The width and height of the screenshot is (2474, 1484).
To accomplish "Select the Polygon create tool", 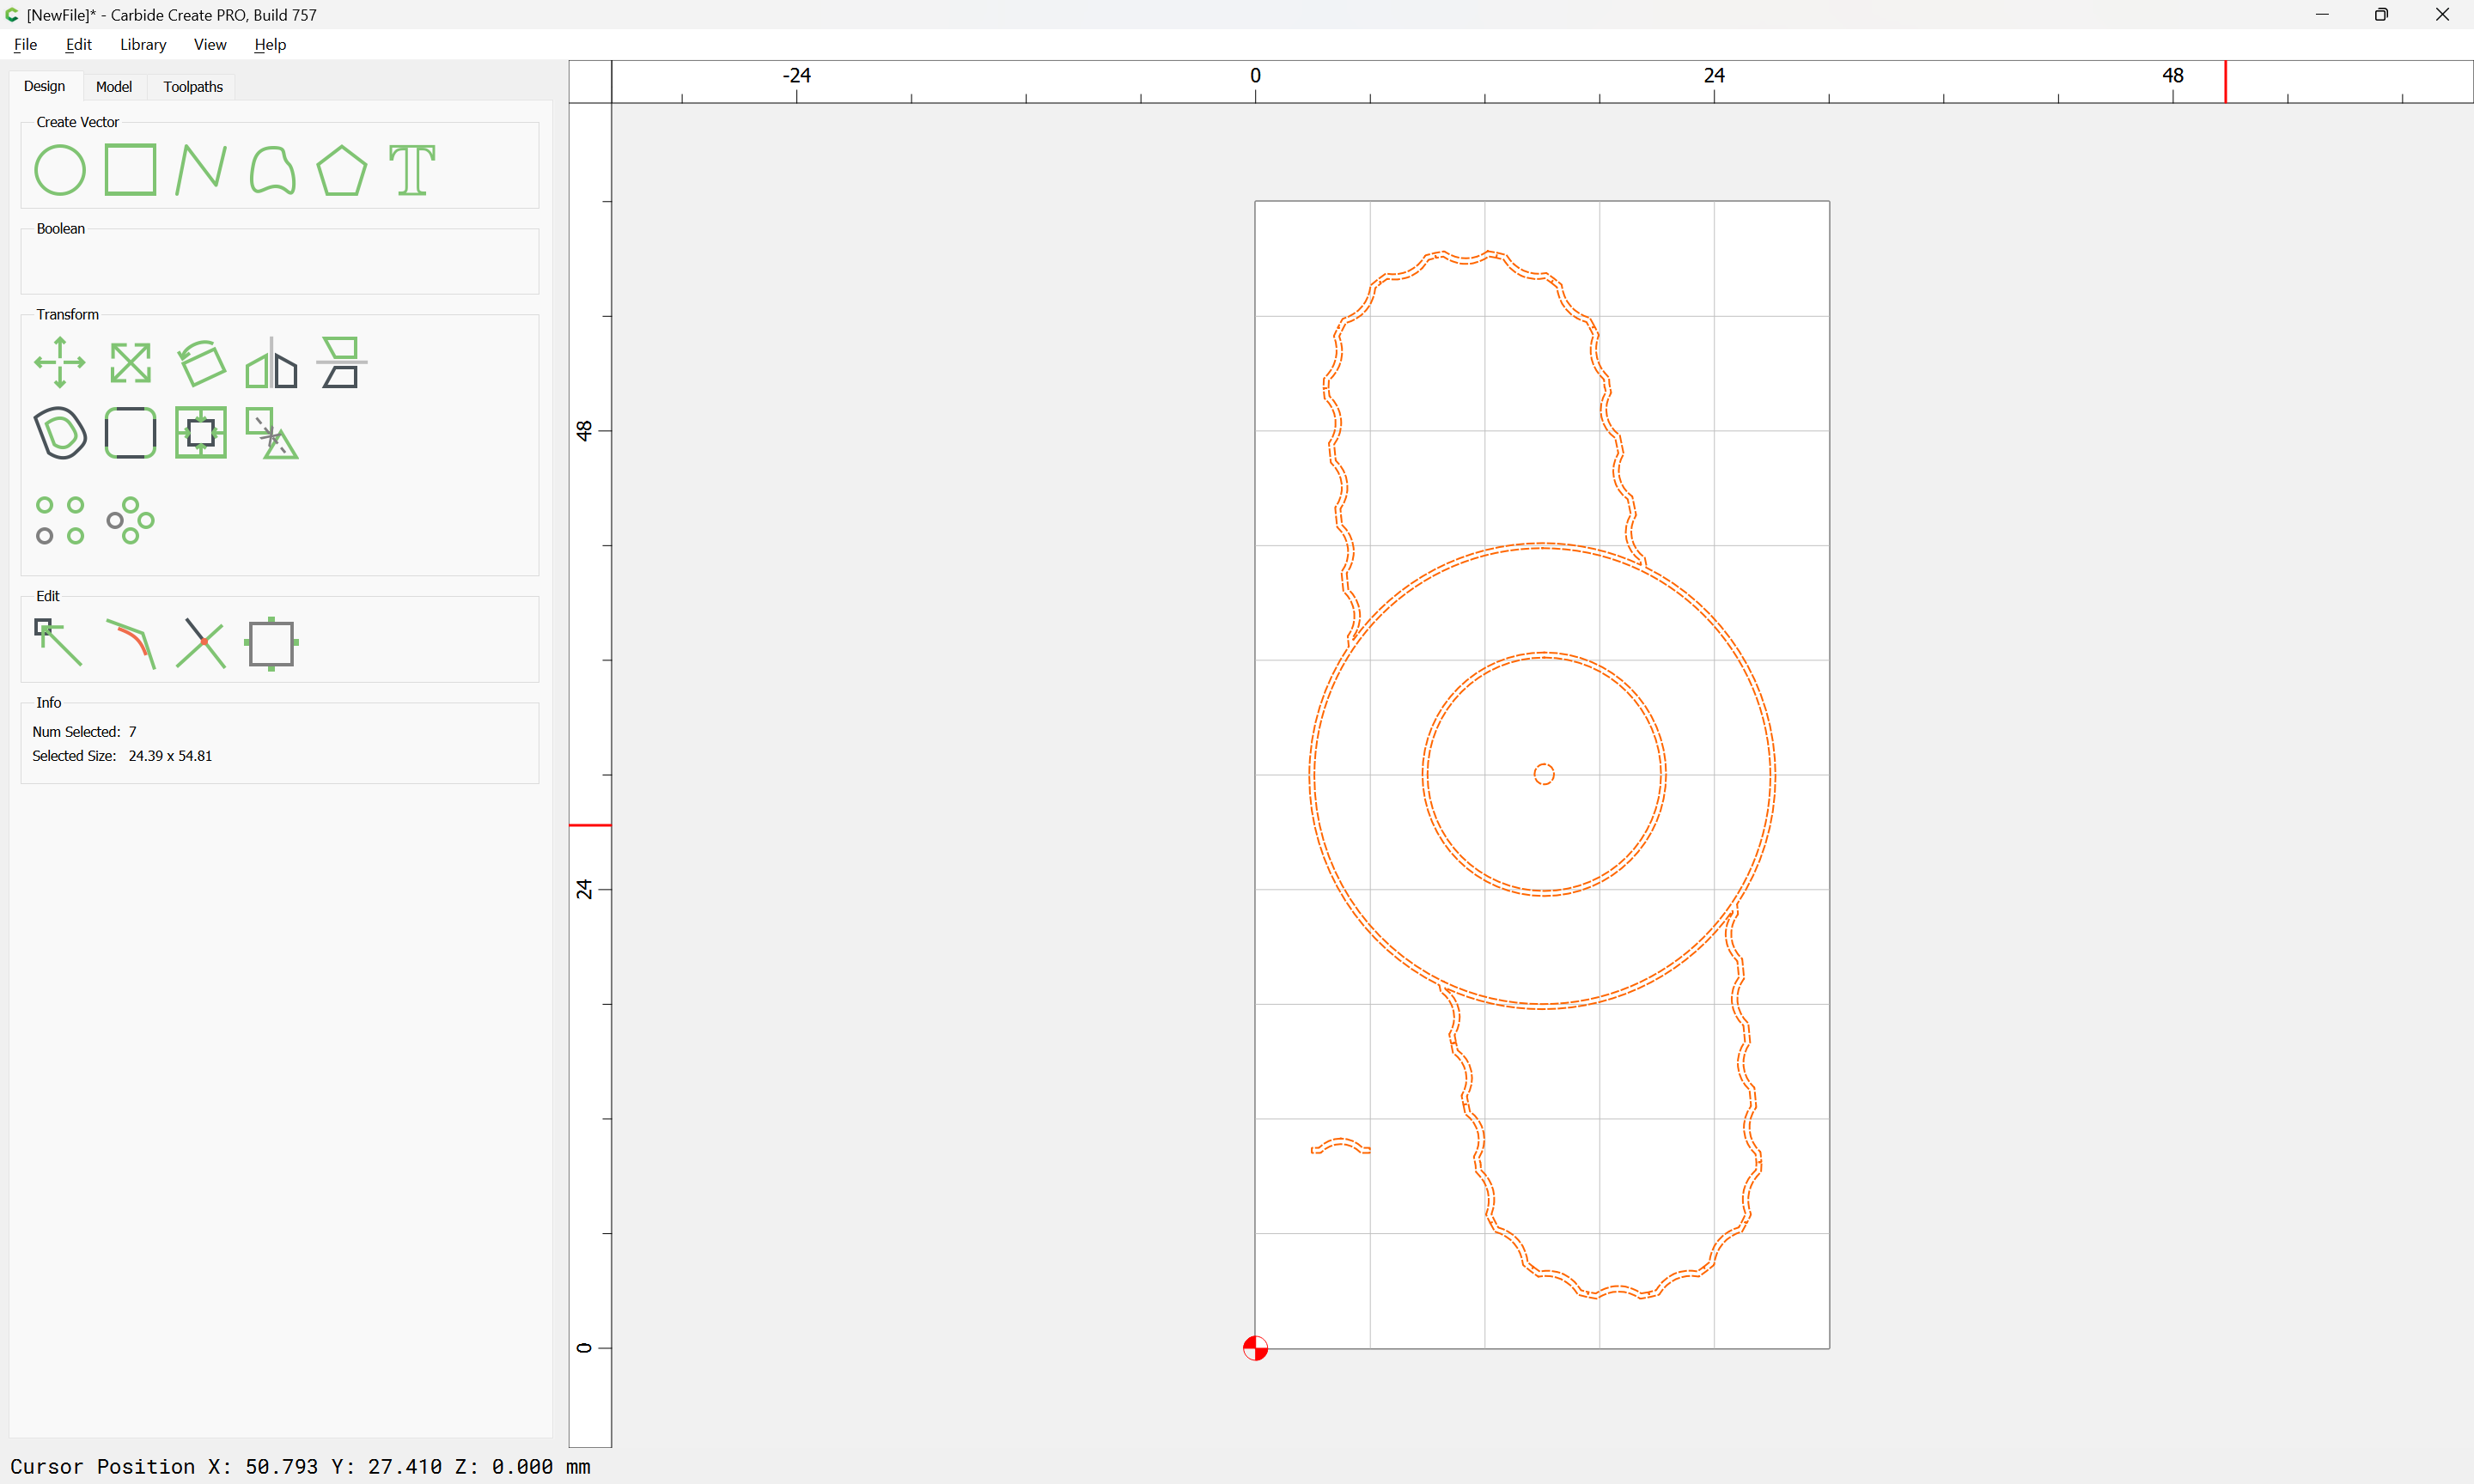I will pos(342,170).
